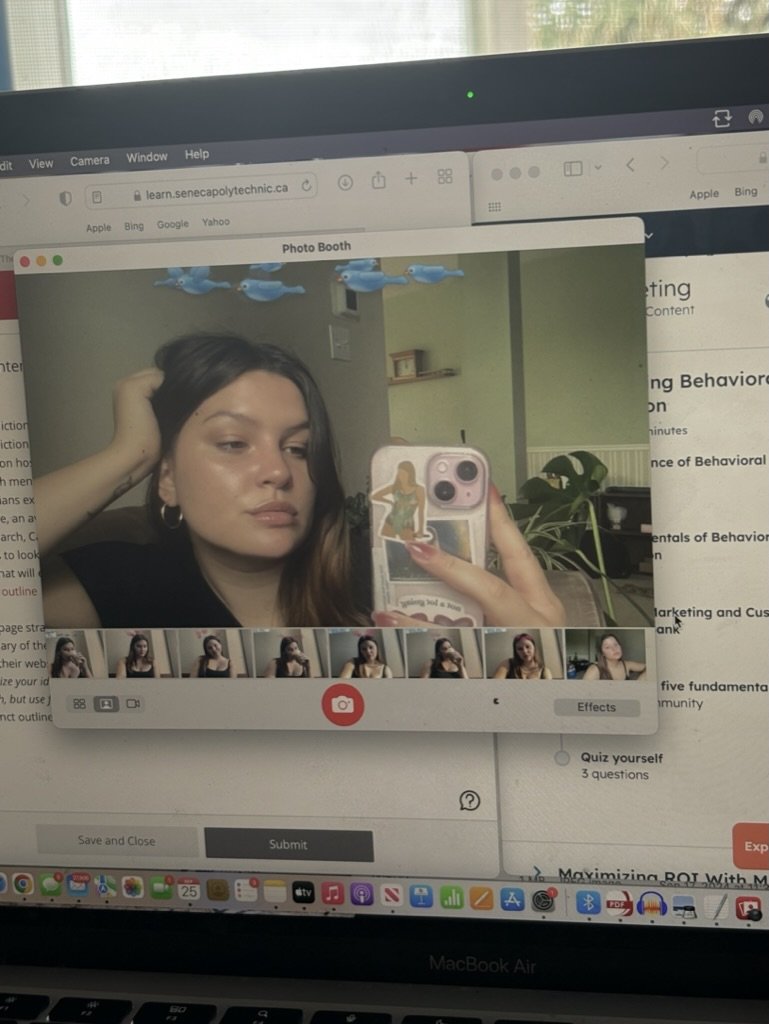Open Messages from the Dock
This screenshot has height=1024, width=769.
click(50, 885)
